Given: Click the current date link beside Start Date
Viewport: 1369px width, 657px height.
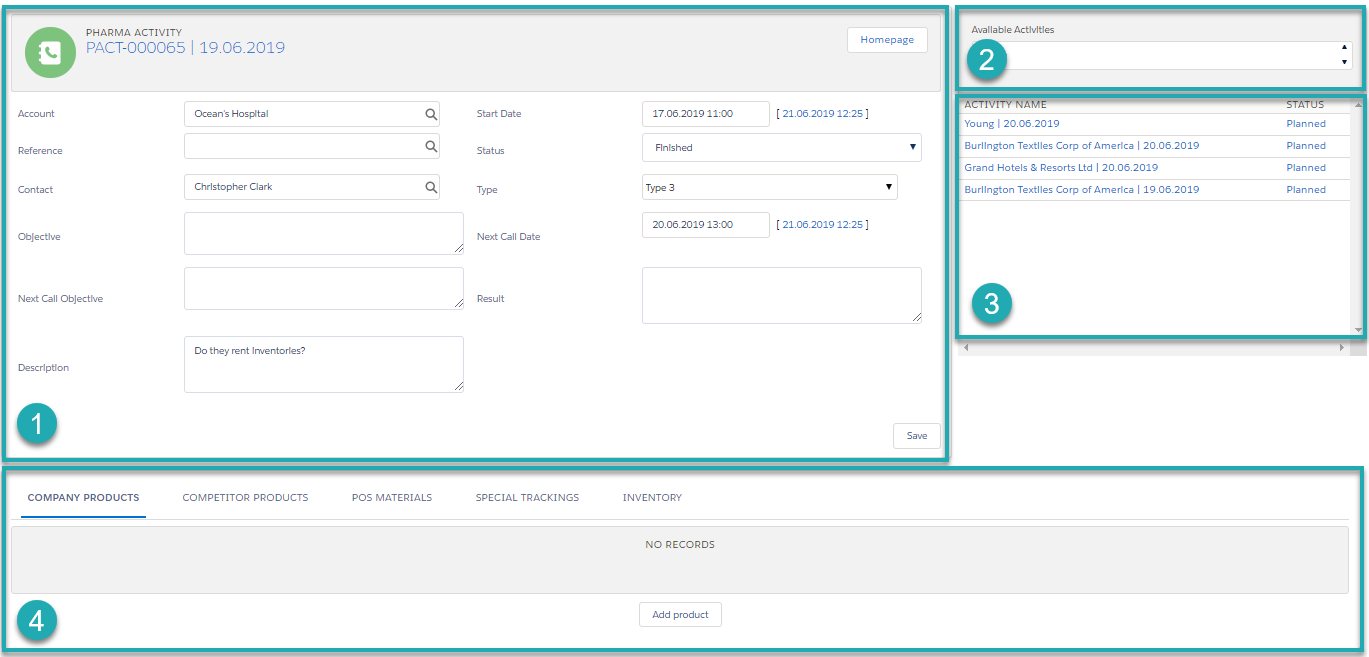Looking at the screenshot, I should (822, 114).
